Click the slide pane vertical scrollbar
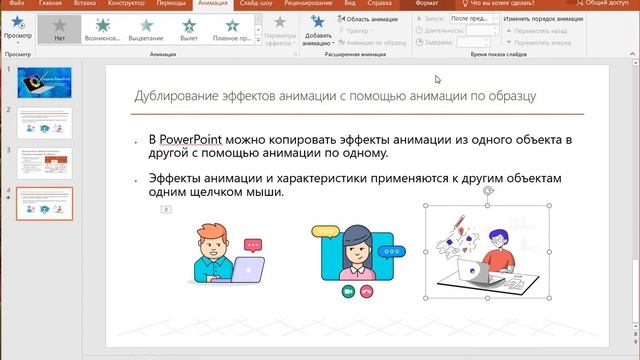 (636, 291)
